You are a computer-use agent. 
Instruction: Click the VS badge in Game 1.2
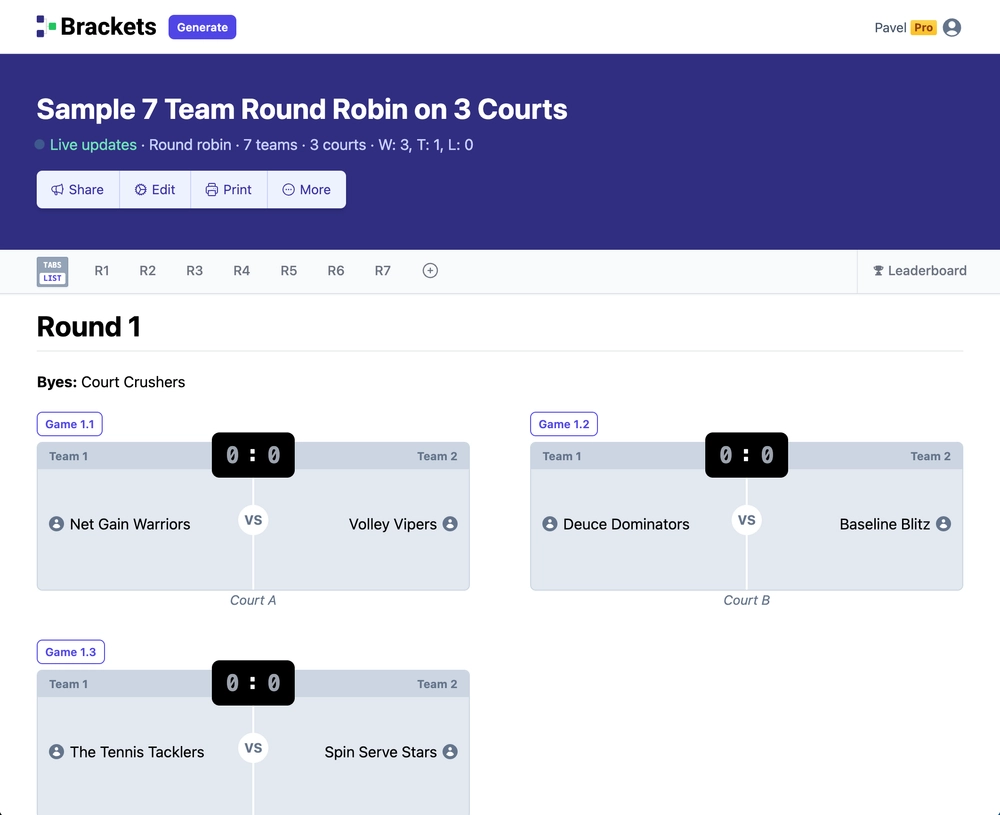coord(746,520)
